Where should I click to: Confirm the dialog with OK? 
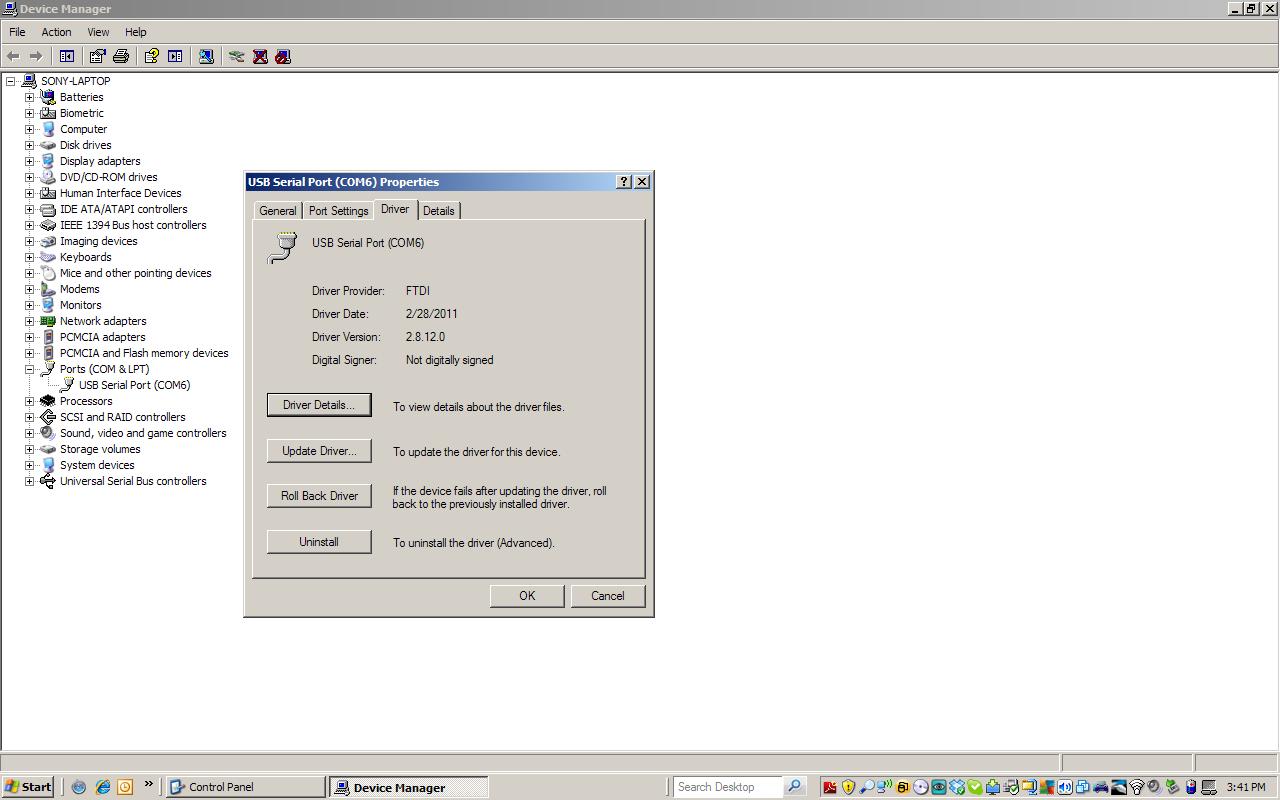pyautogui.click(x=527, y=596)
